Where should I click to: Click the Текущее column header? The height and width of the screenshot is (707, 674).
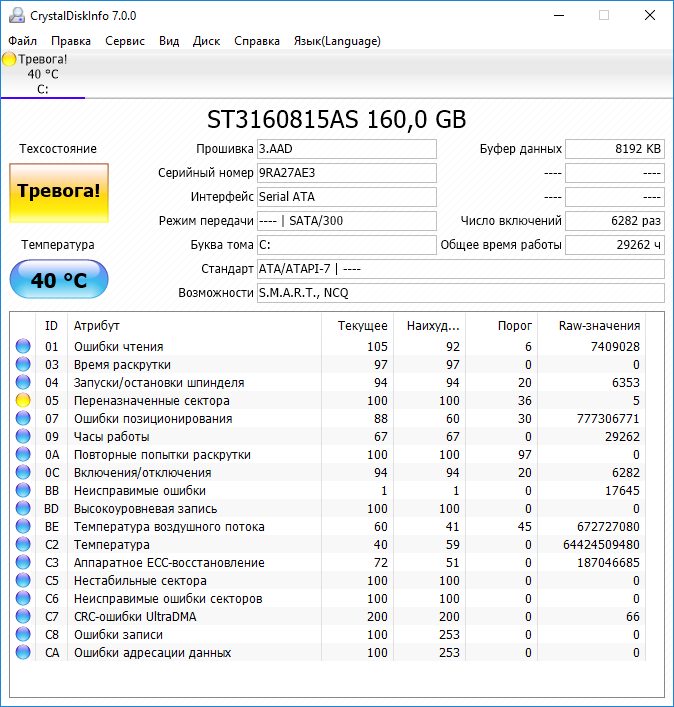(x=358, y=326)
